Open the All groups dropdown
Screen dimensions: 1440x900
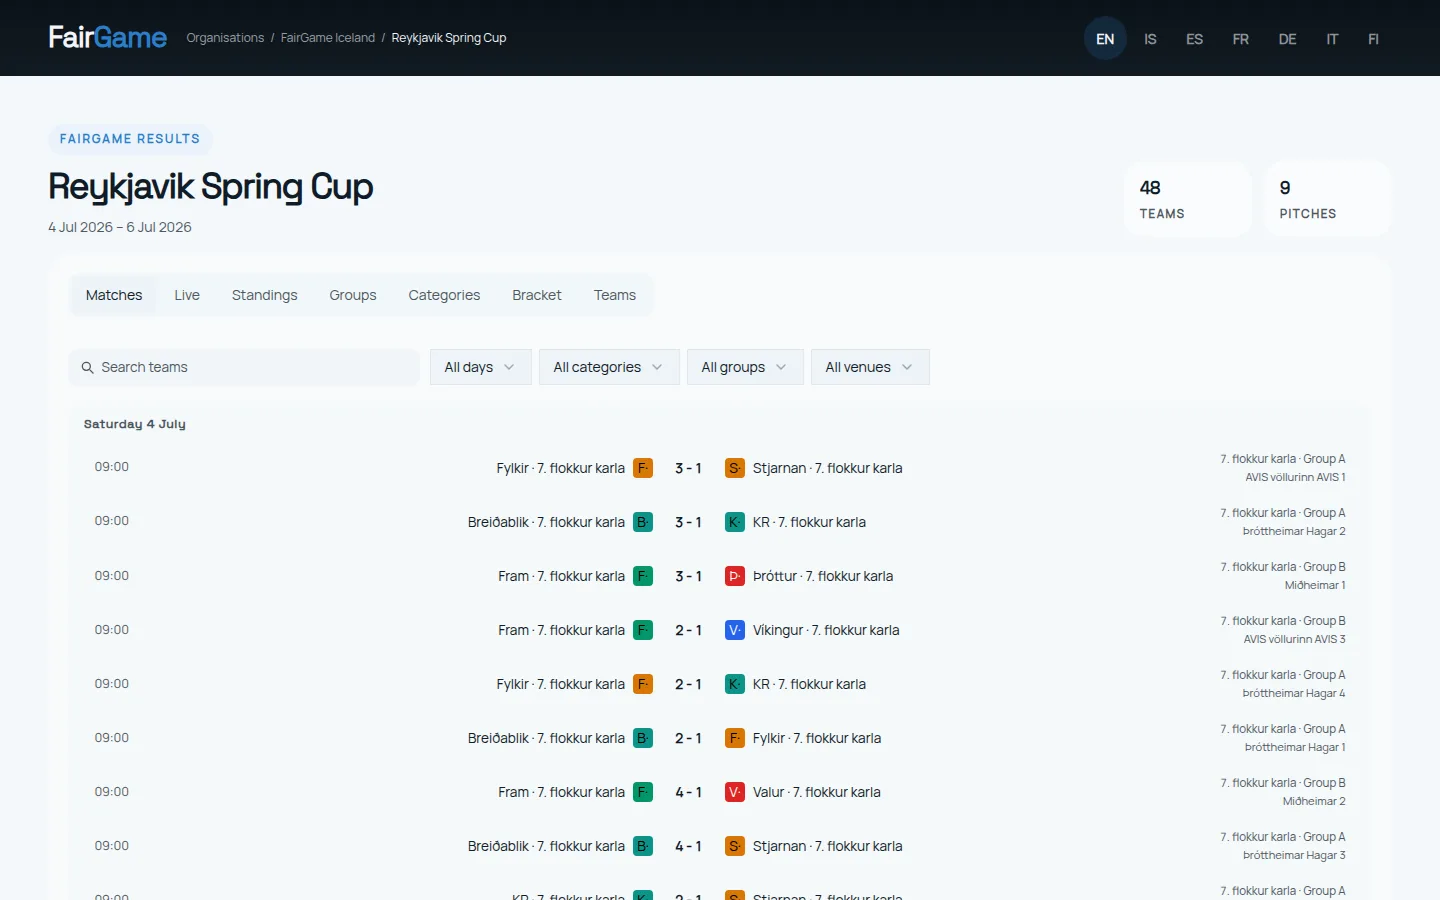coord(745,367)
